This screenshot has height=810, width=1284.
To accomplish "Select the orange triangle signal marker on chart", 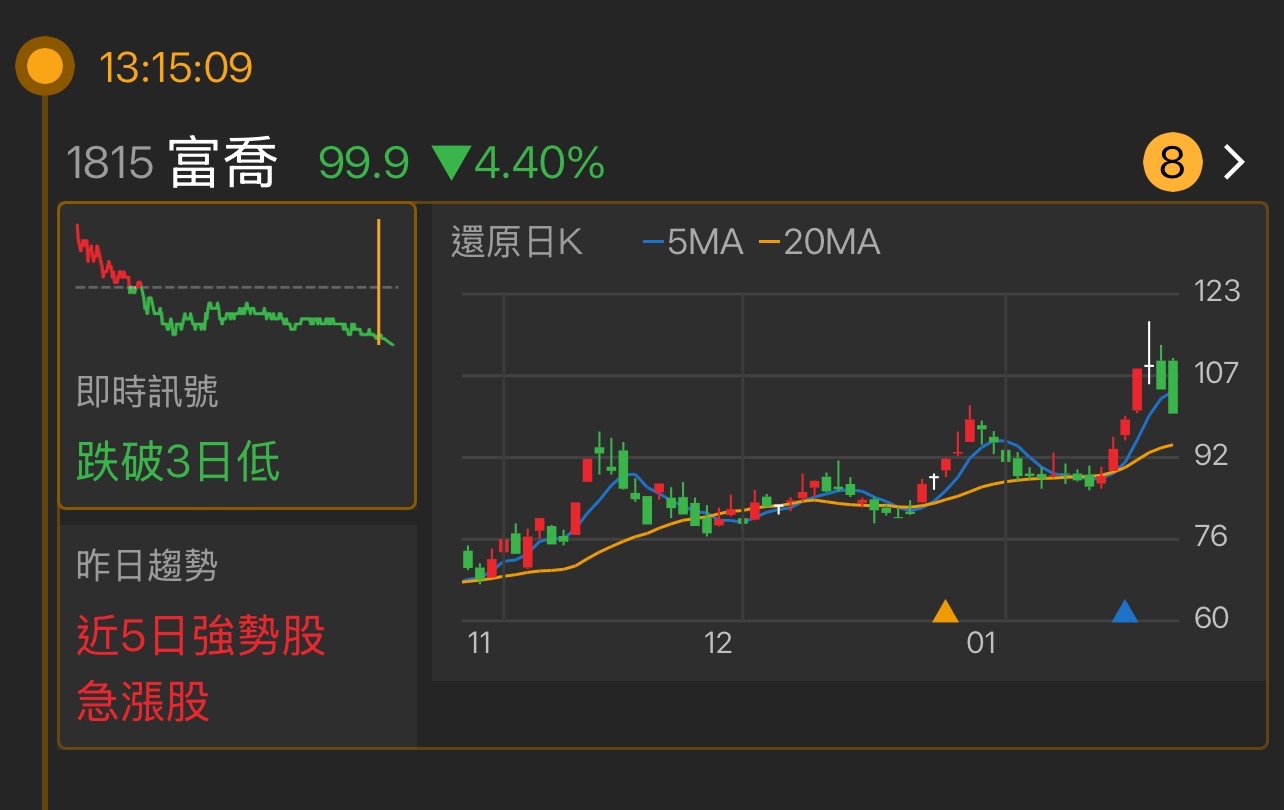I will 945,610.
